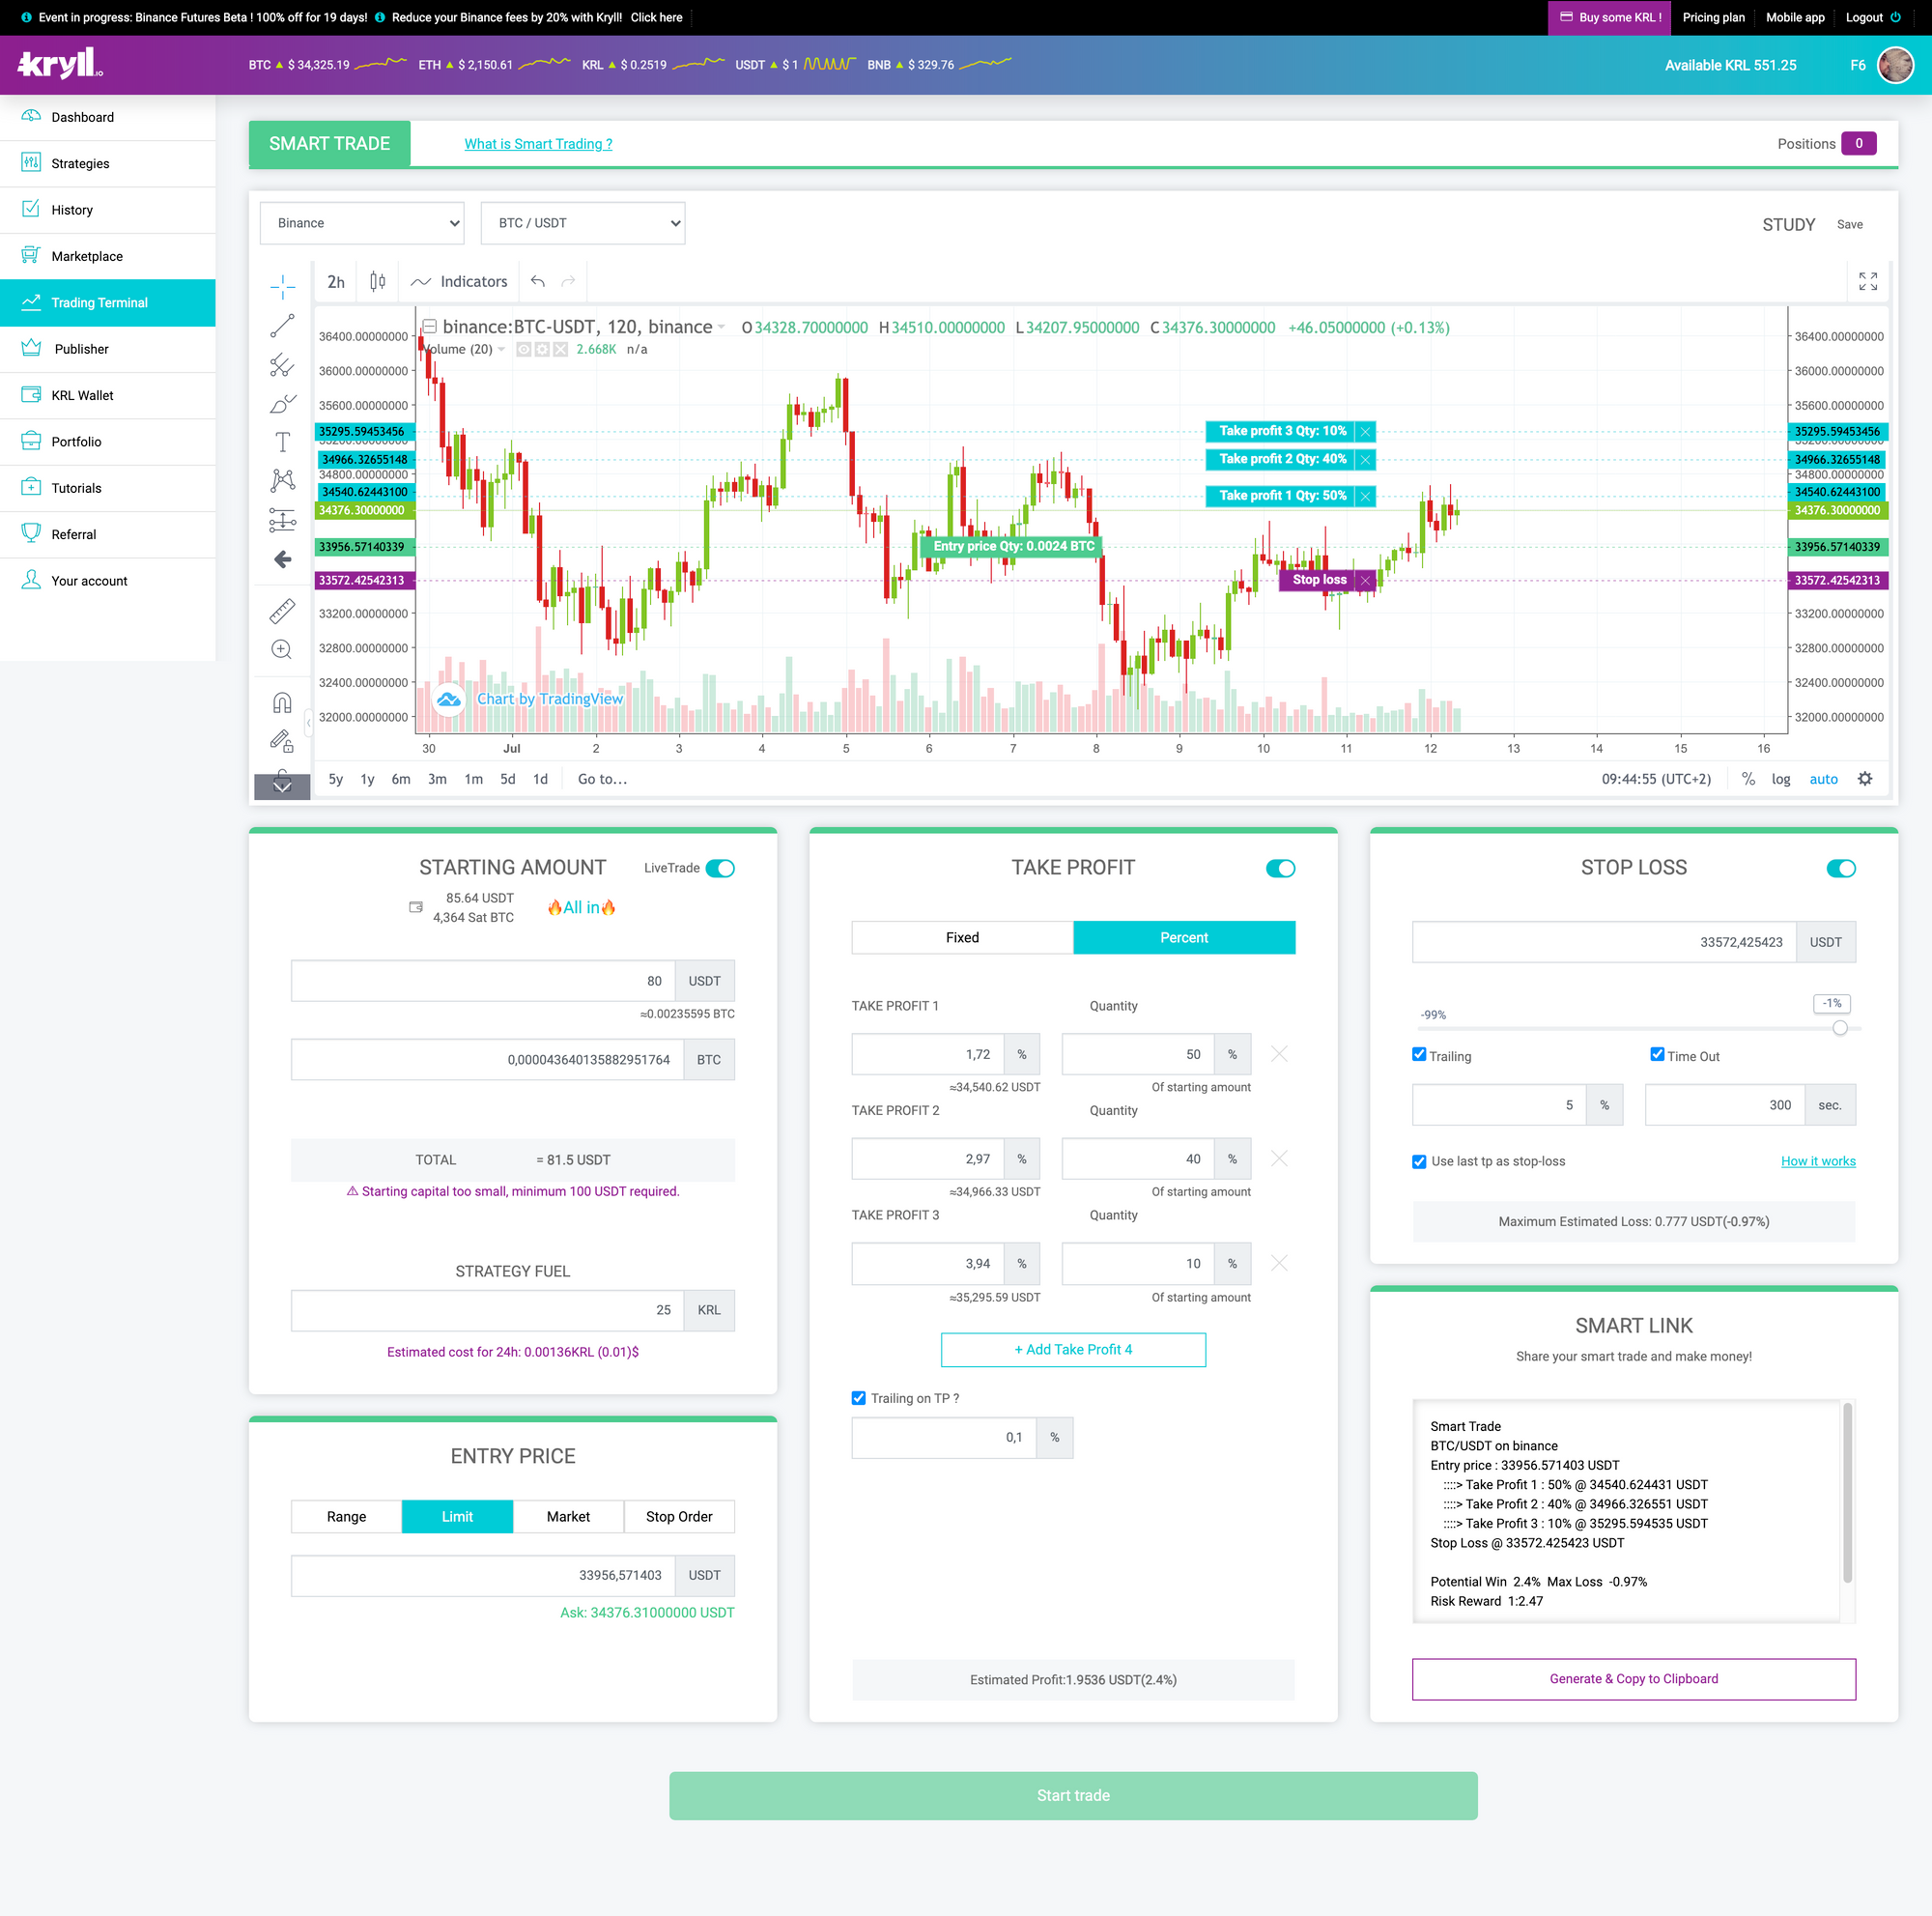Toggle magnet mode in chart toolbar
The height and width of the screenshot is (1916, 1932).
click(x=282, y=702)
